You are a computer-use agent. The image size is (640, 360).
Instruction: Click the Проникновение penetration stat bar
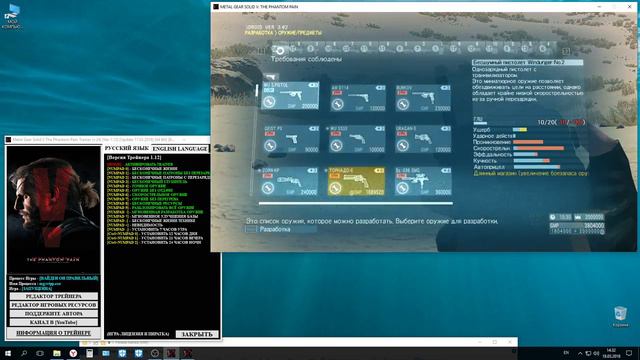pos(528,142)
